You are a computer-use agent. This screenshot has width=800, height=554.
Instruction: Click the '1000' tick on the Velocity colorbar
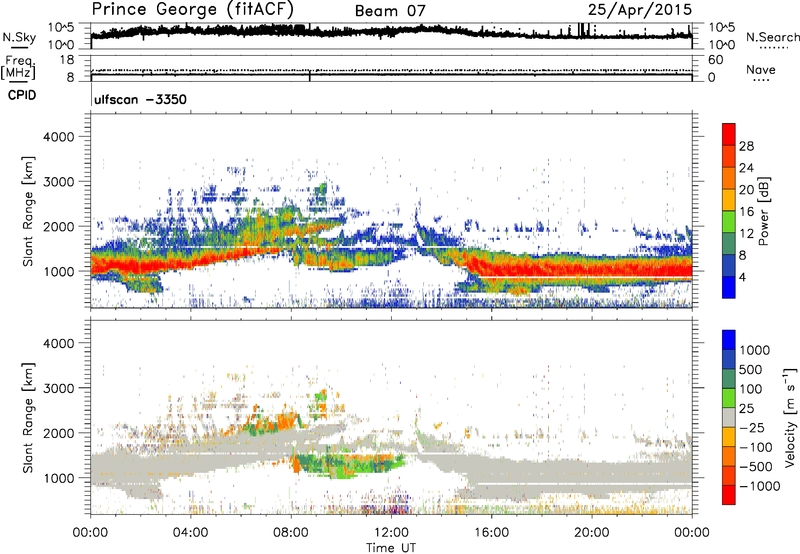coord(755,350)
